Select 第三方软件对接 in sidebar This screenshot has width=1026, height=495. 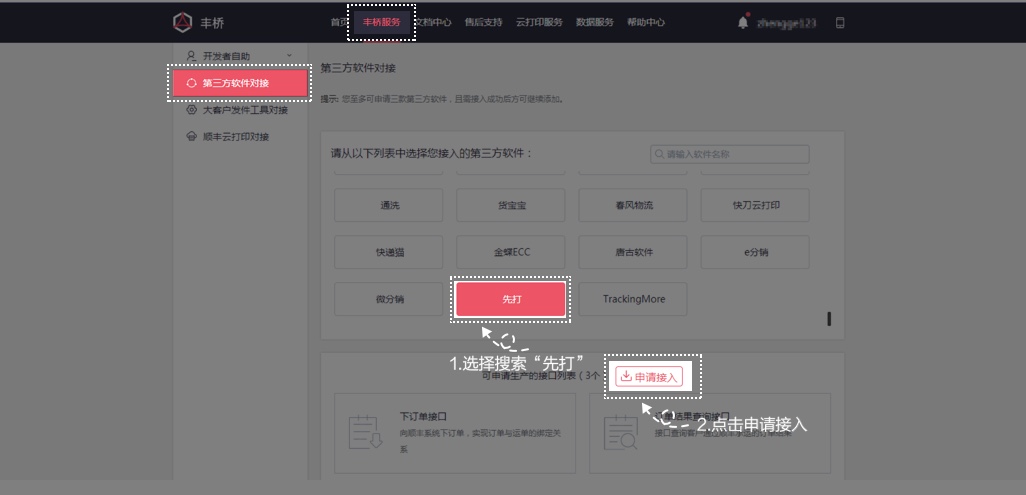240,83
